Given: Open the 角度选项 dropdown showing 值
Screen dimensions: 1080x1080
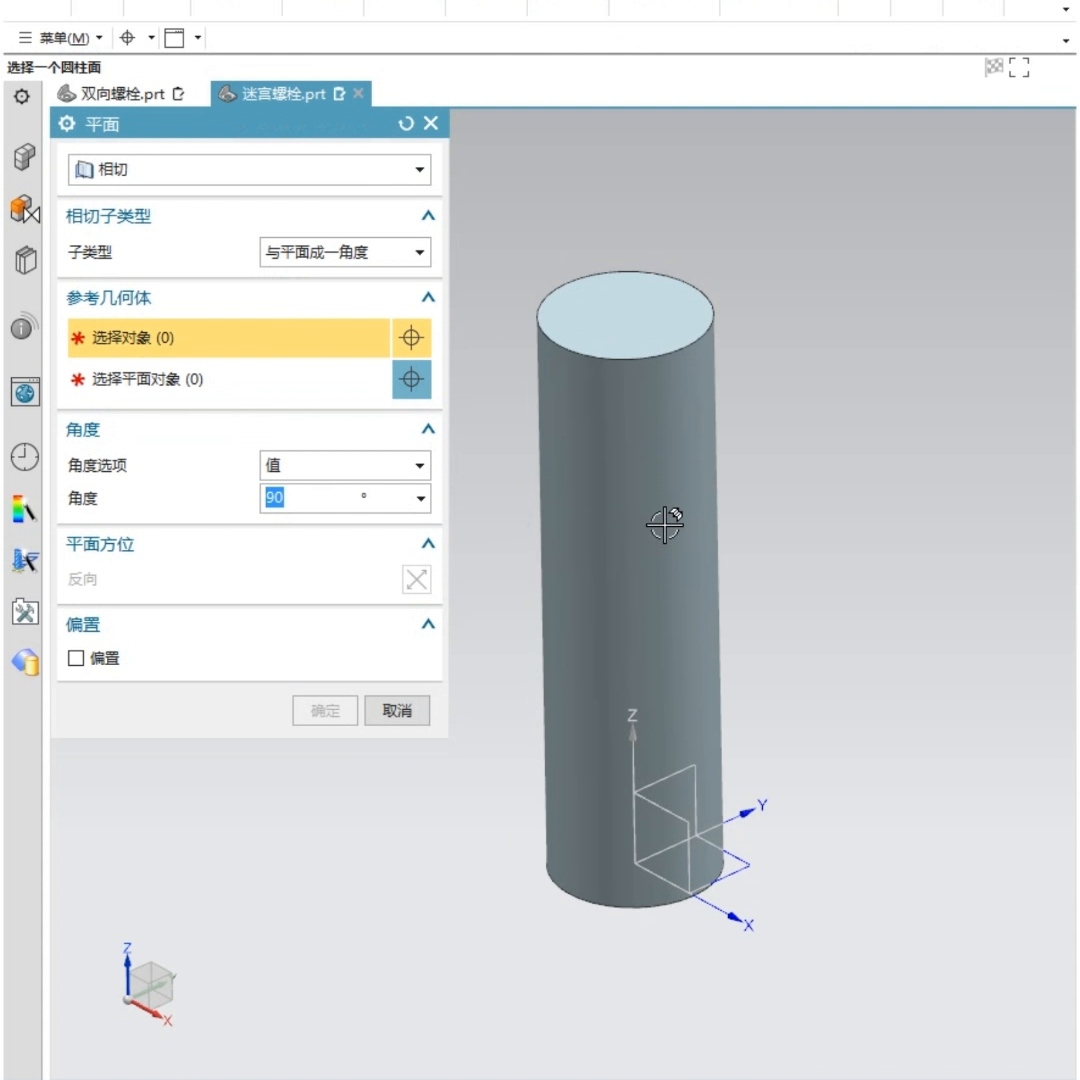Looking at the screenshot, I should [345, 466].
